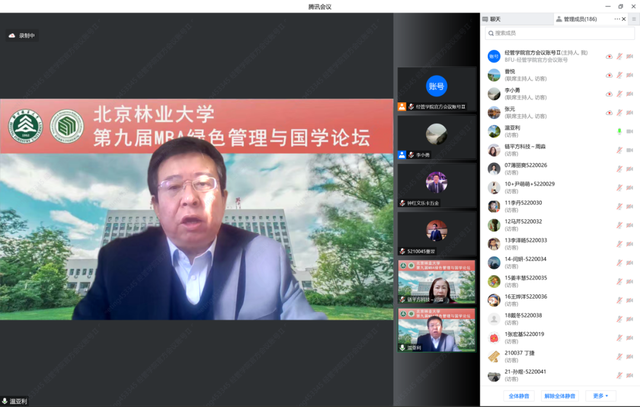Toggle camera icon of 14-闫明-5220034
640x407 pixels.
(630, 263)
